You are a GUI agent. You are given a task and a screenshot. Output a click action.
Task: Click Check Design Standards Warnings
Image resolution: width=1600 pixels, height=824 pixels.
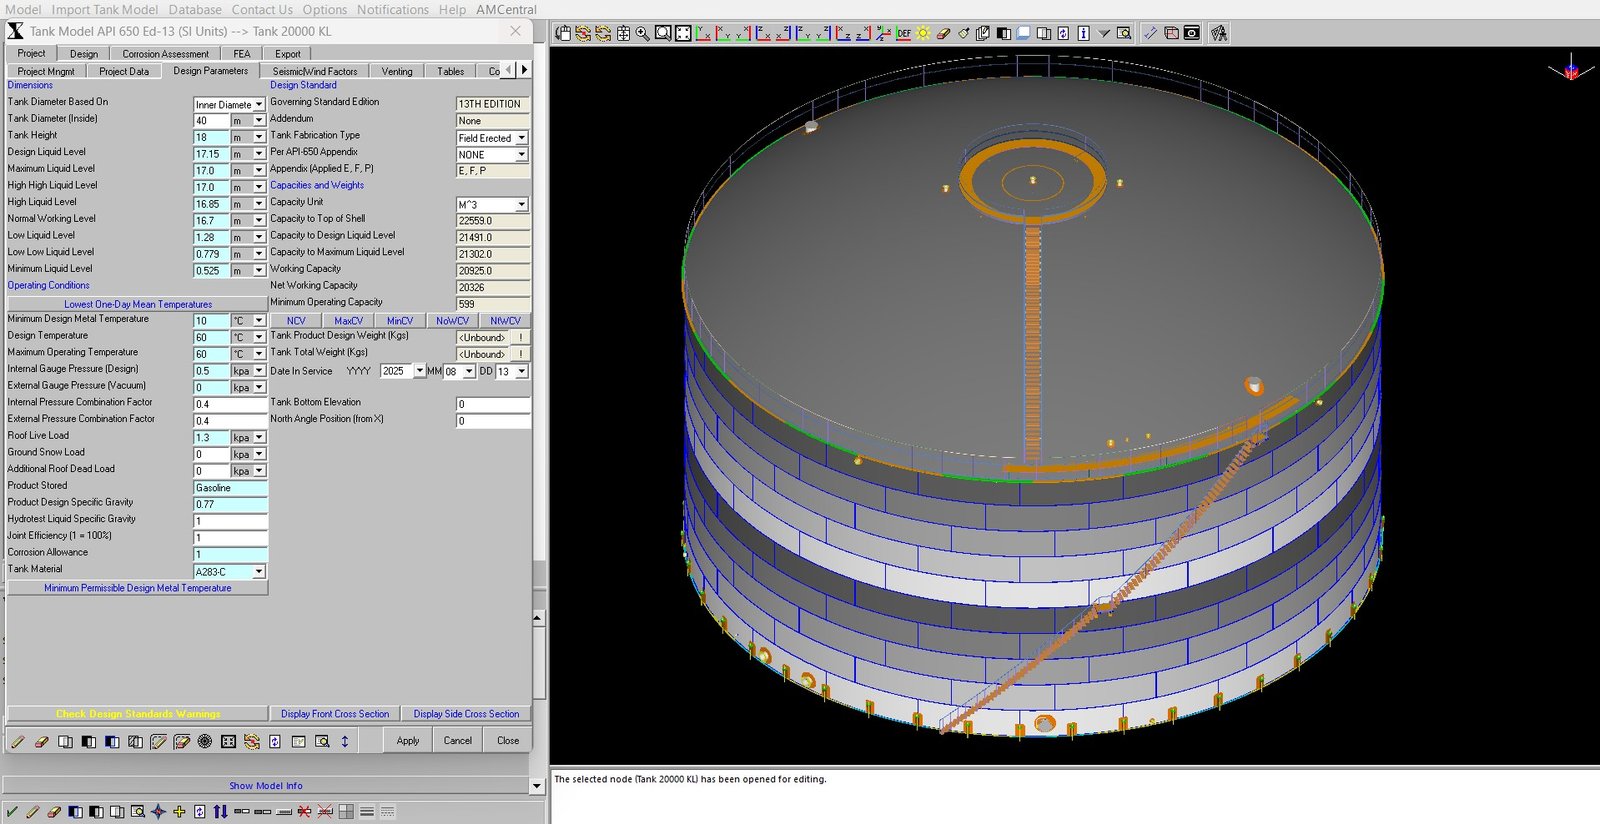[x=138, y=714]
